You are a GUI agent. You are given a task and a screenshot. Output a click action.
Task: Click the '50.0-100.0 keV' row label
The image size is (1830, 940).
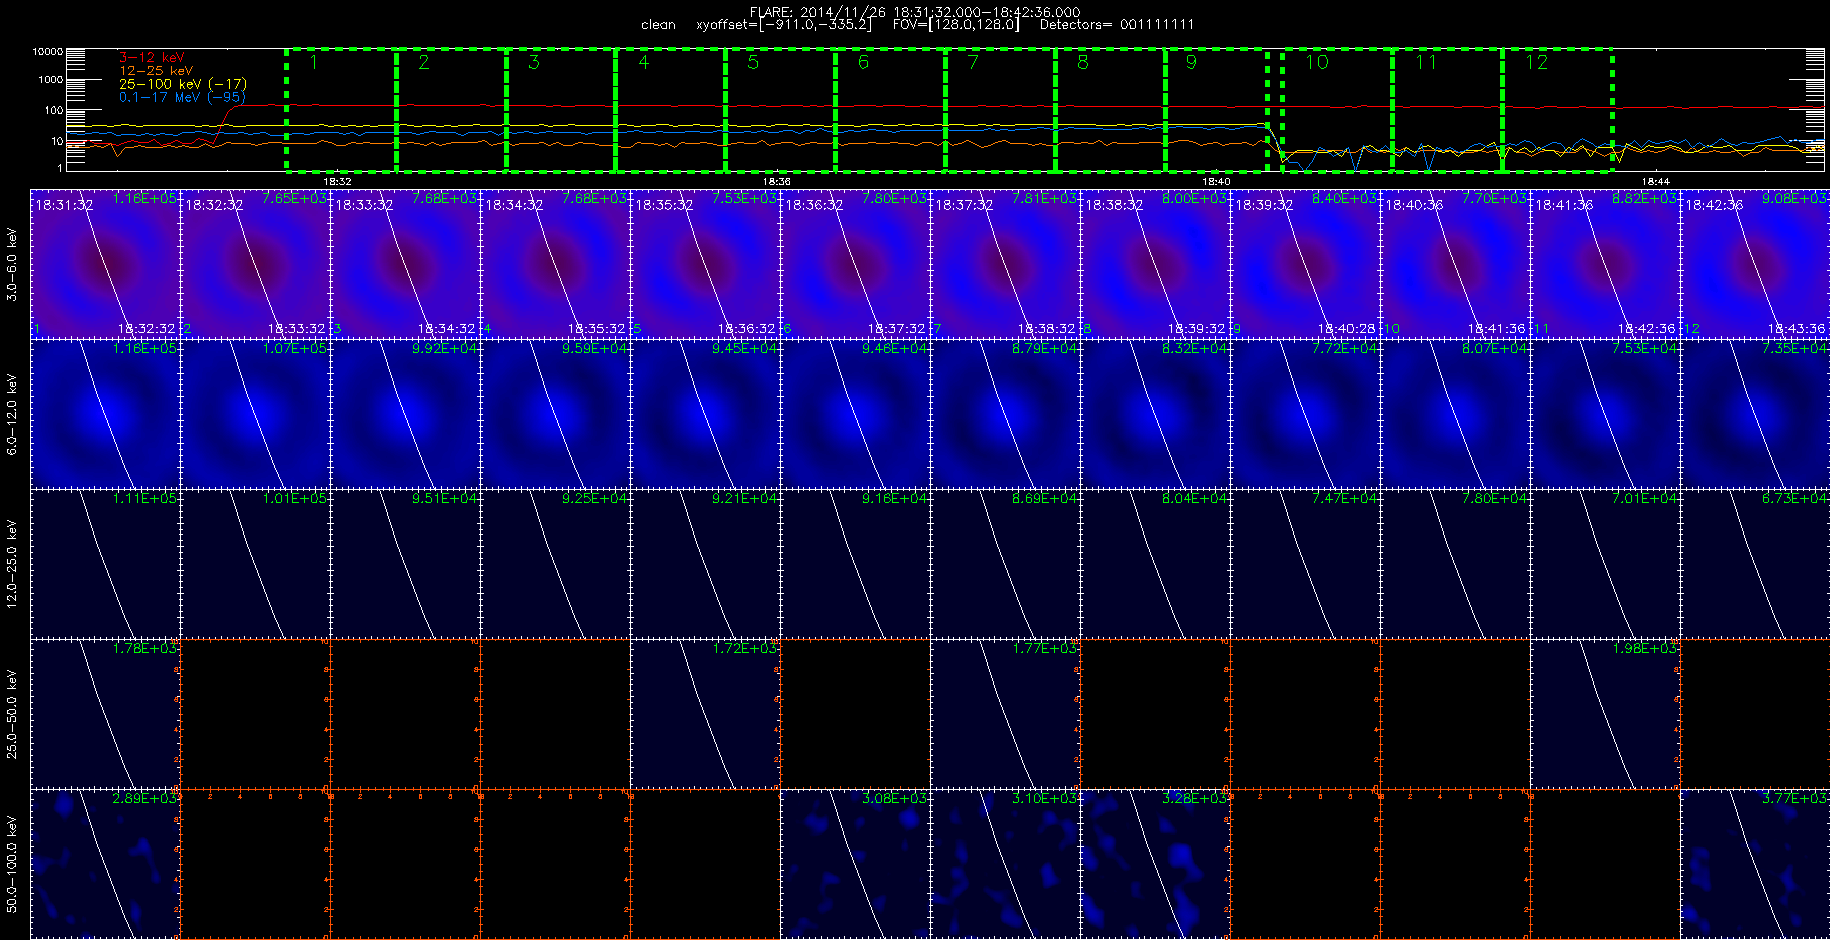tap(12, 864)
